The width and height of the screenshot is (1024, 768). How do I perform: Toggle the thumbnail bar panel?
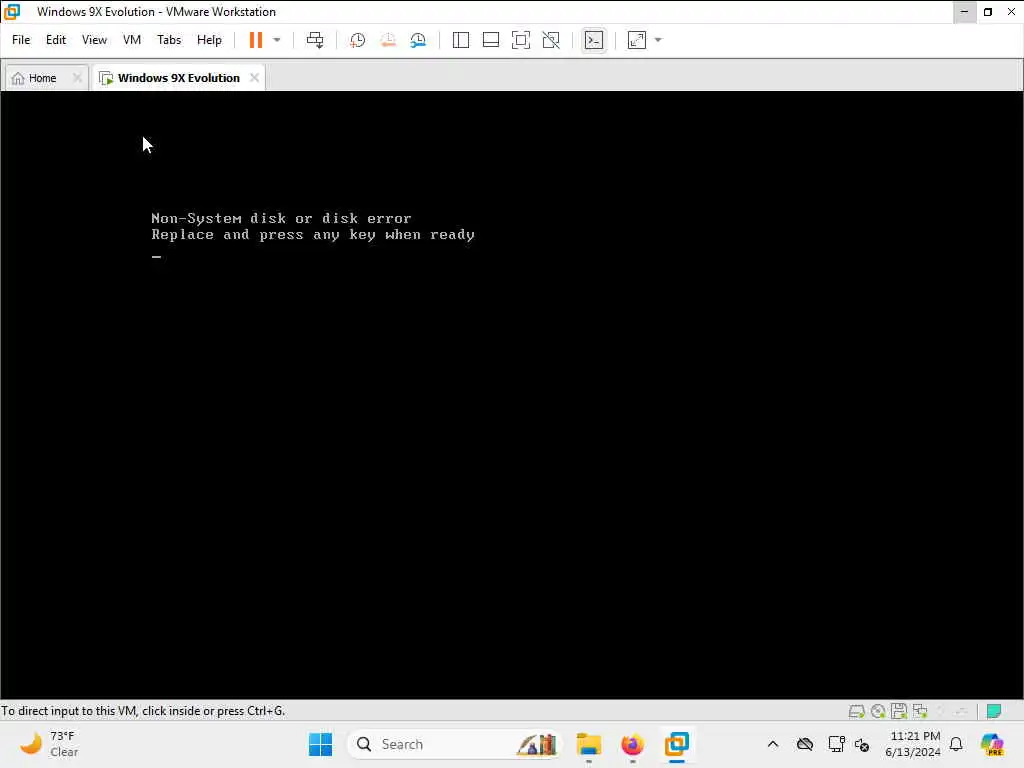point(490,40)
